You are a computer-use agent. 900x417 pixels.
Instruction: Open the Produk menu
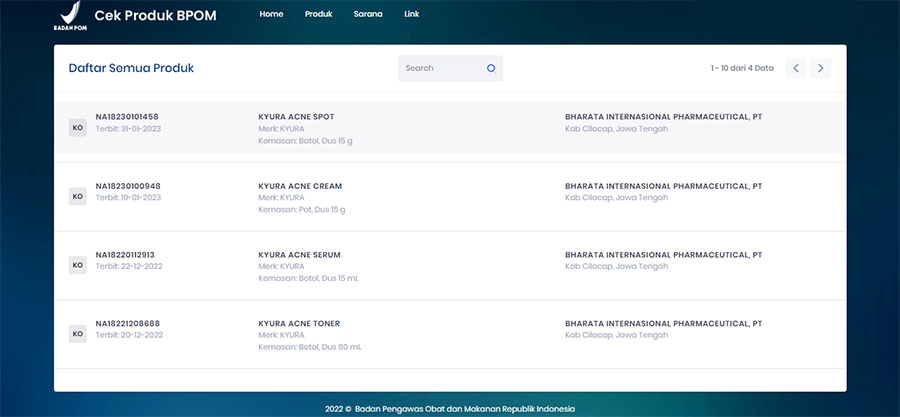click(x=319, y=14)
